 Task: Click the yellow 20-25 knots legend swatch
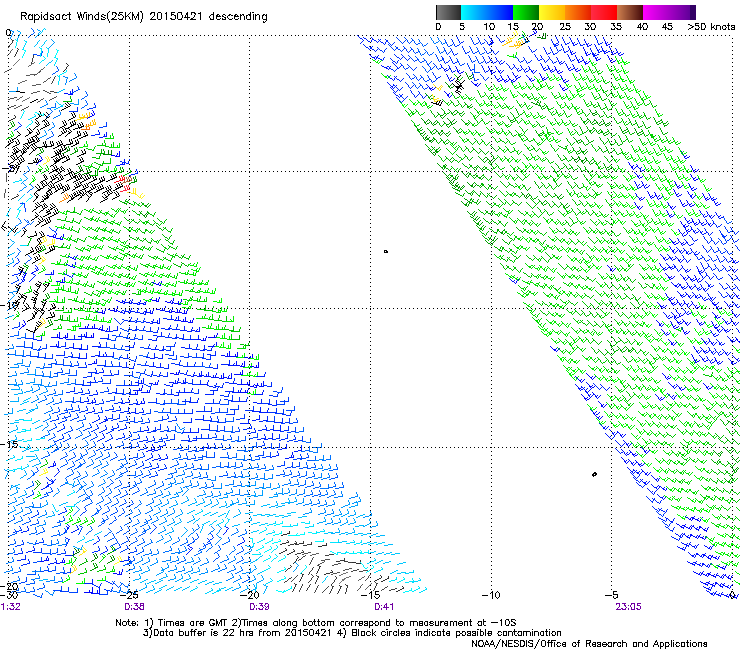552,12
